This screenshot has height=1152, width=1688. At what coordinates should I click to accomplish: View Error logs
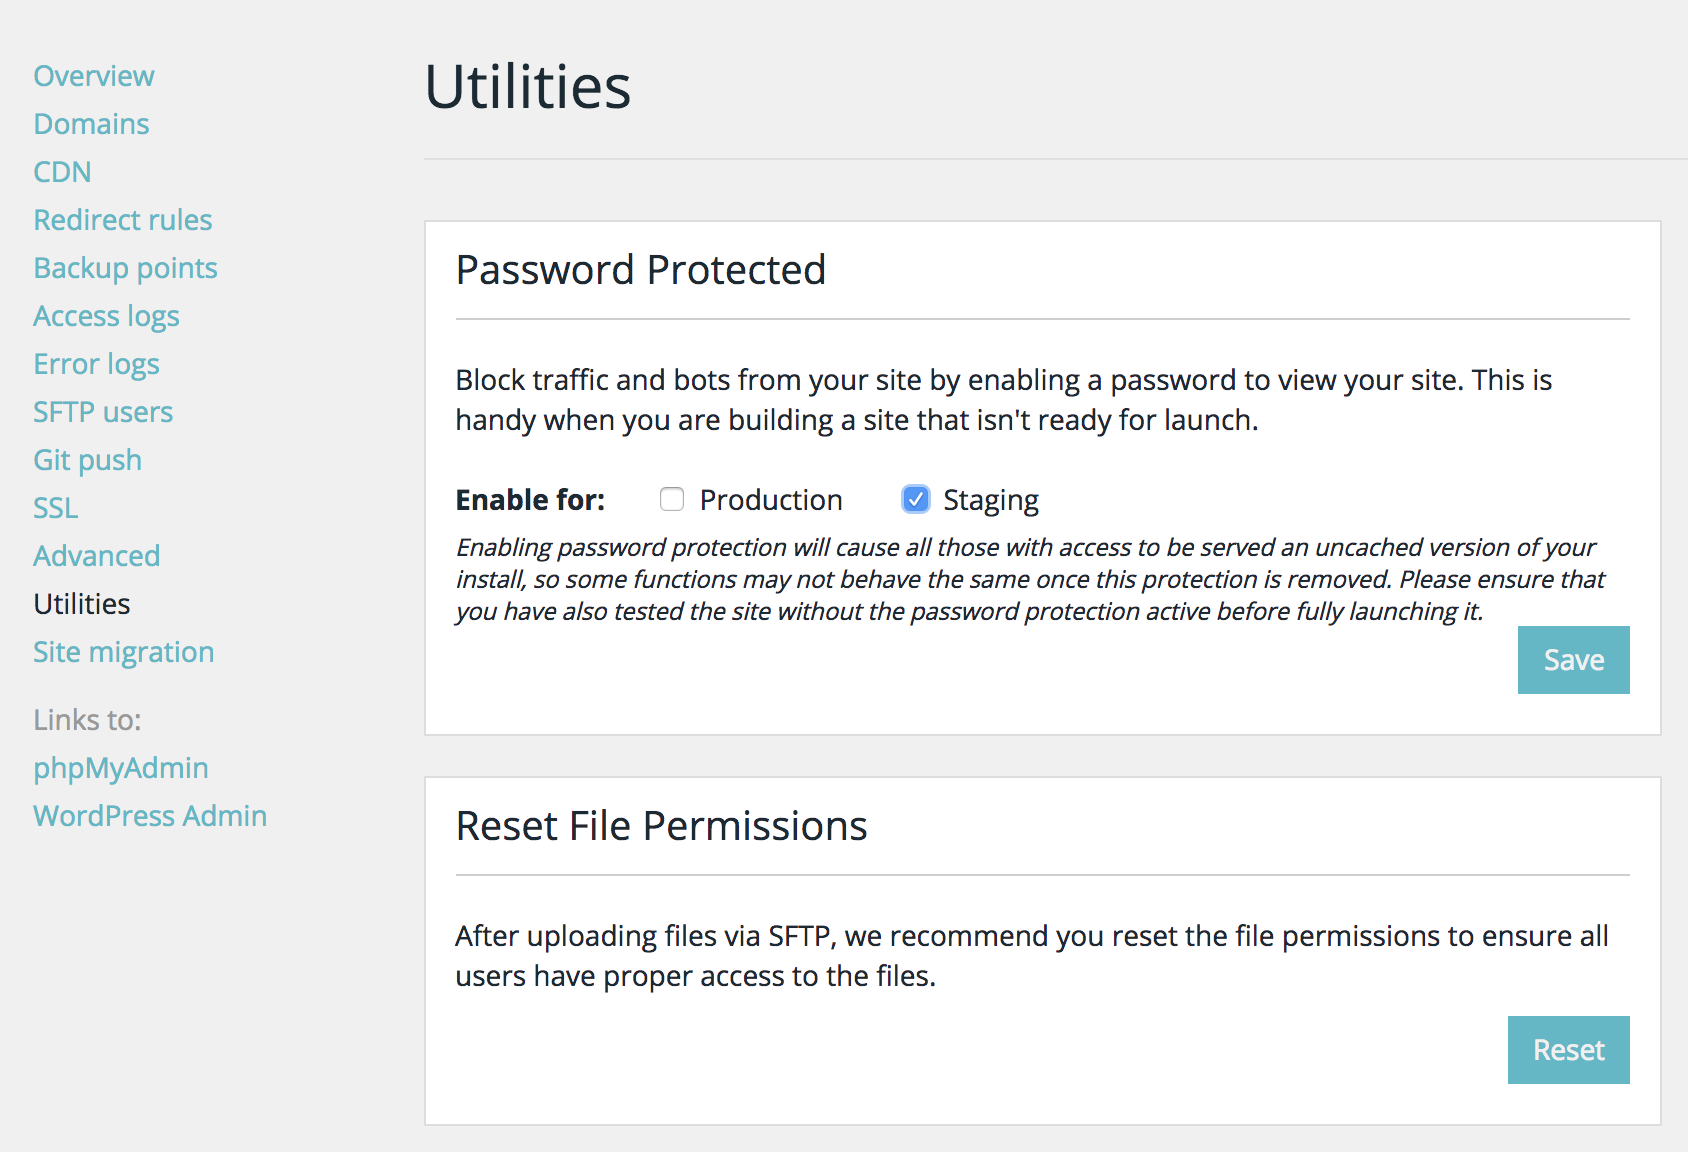pyautogui.click(x=96, y=364)
